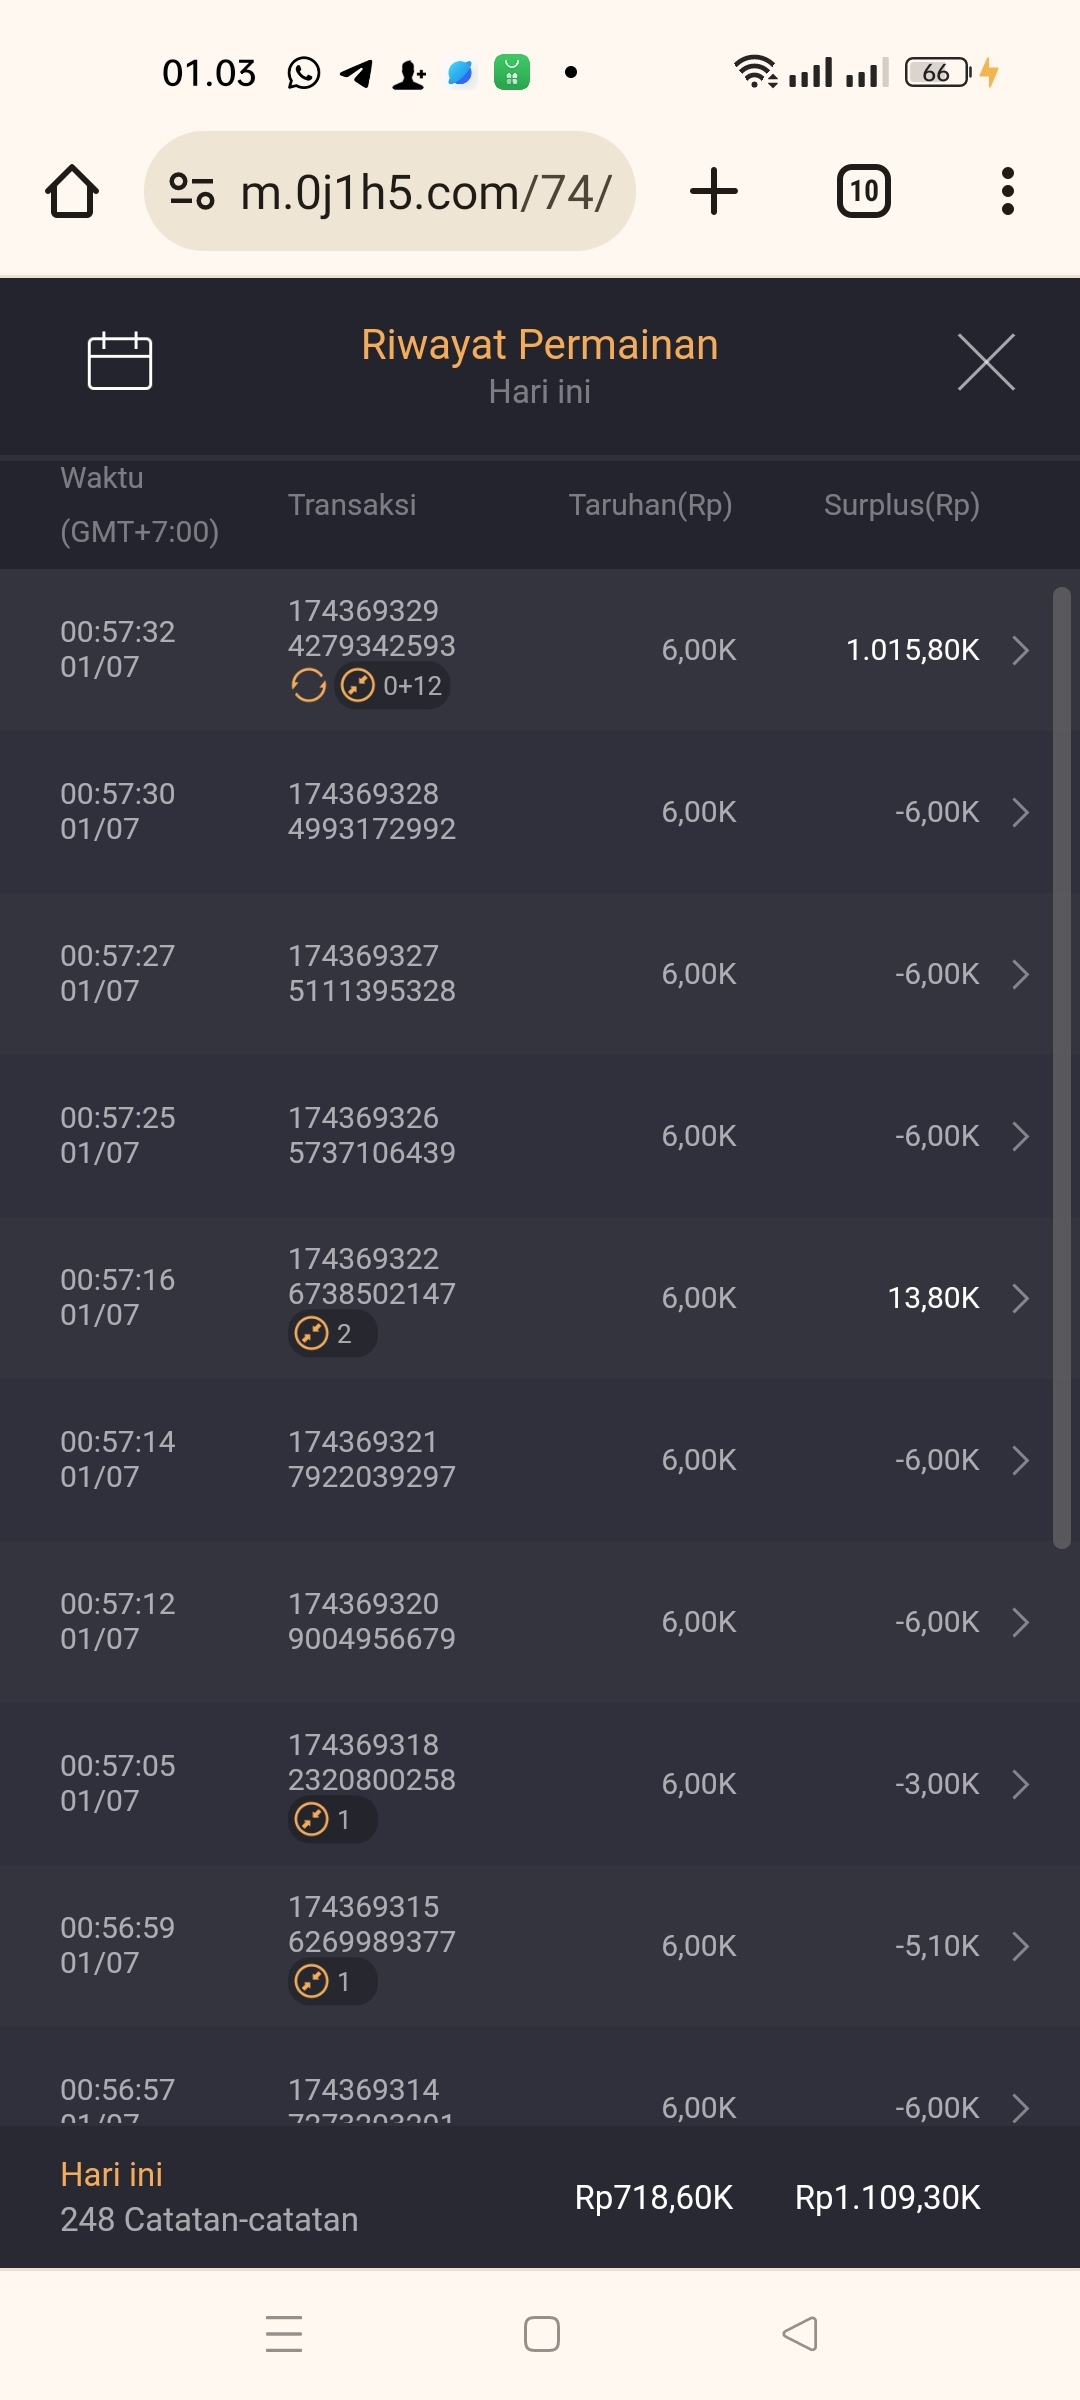Expand the -5,10K surplus transaction row
The image size is (1080, 2400).
coord(1020,1946)
